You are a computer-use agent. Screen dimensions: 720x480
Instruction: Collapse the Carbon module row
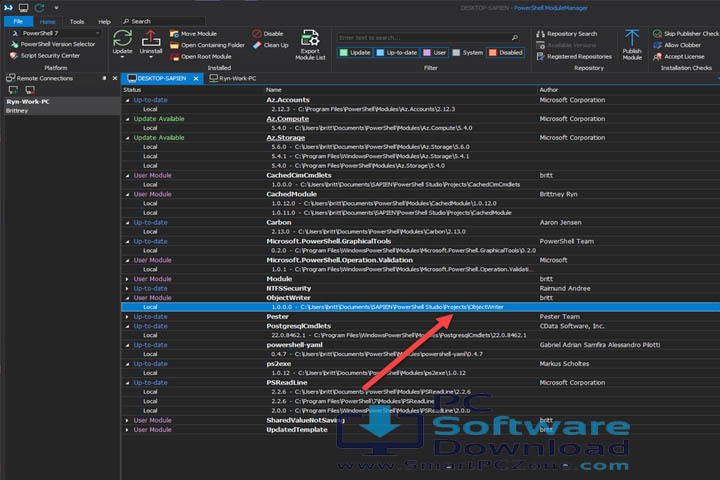tap(127, 223)
